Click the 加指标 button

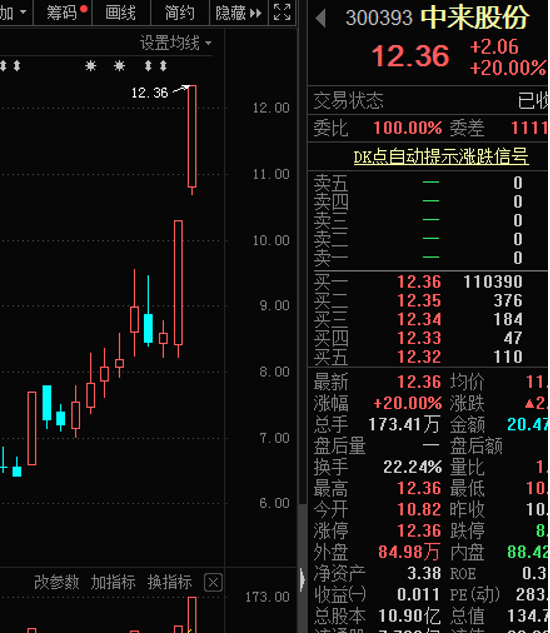click(x=113, y=582)
